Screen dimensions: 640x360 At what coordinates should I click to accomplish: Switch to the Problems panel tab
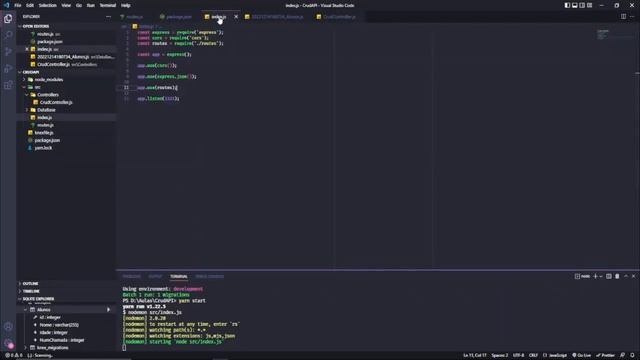pyautogui.click(x=131, y=276)
